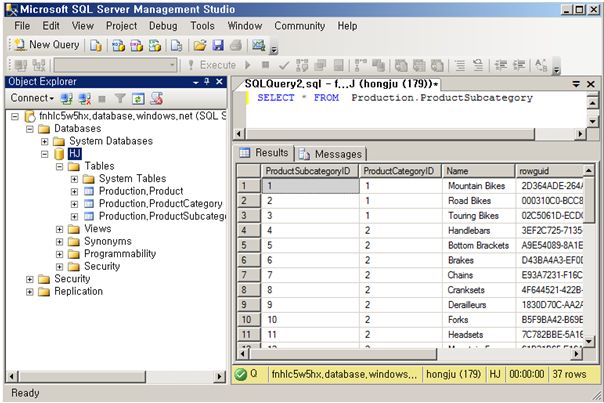The height and width of the screenshot is (403, 604).
Task: Decrease indent of the query text
Action: 501,65
